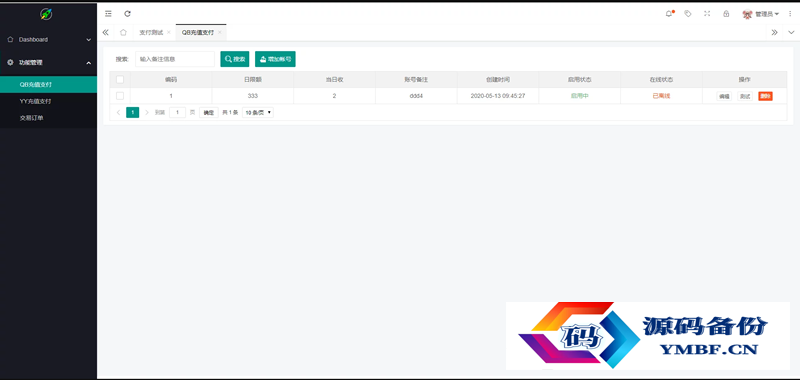Refresh the page using the reload icon
The image size is (800, 380).
[x=127, y=14]
